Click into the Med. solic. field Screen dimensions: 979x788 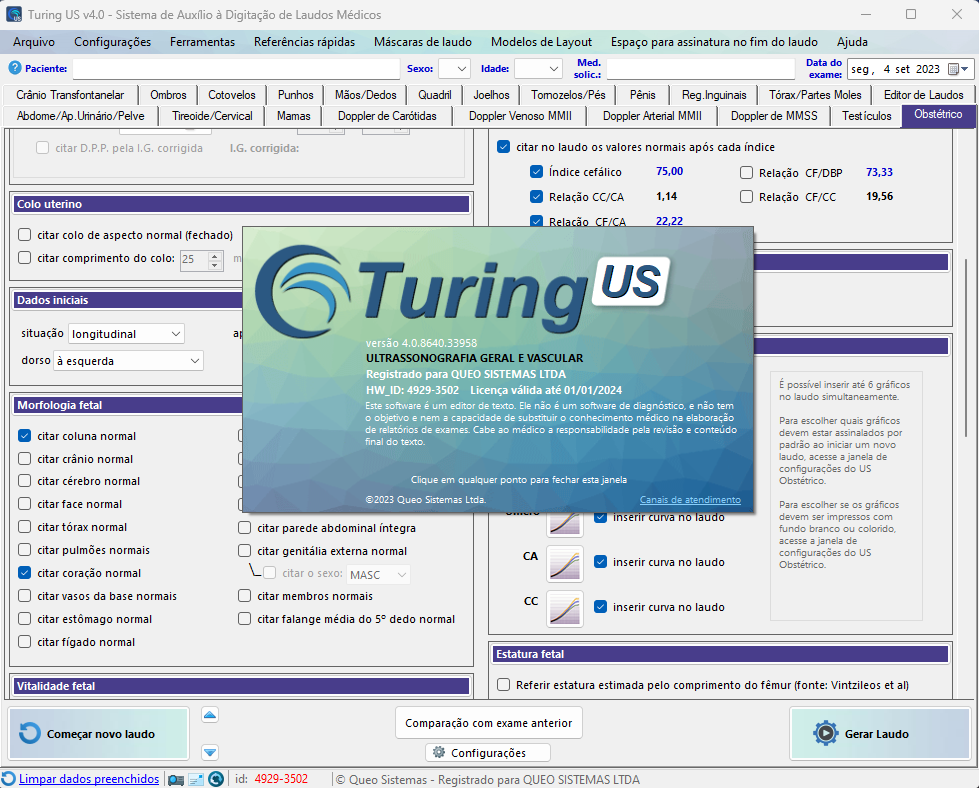tap(701, 69)
